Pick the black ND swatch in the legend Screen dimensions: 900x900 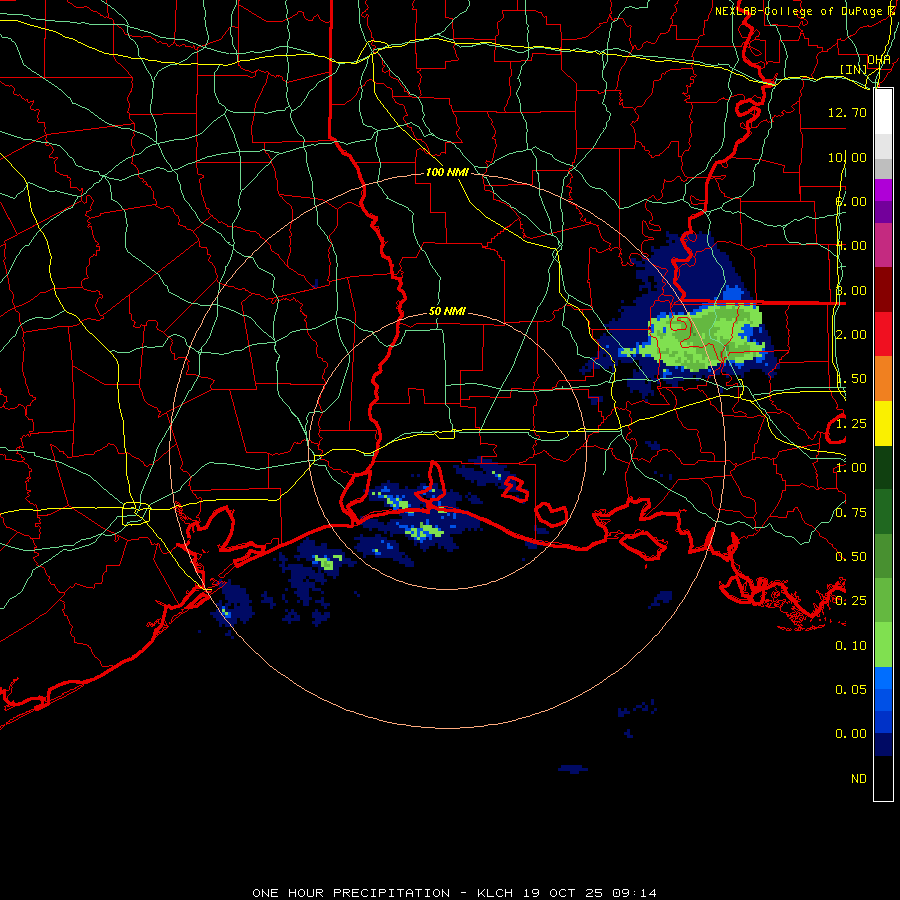click(x=883, y=778)
